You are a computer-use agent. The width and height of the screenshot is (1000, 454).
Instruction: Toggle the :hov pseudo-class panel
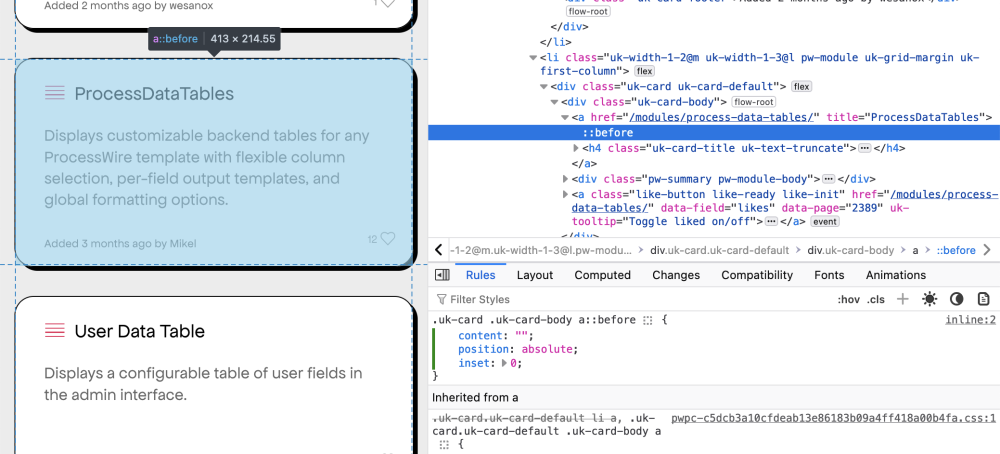848,299
